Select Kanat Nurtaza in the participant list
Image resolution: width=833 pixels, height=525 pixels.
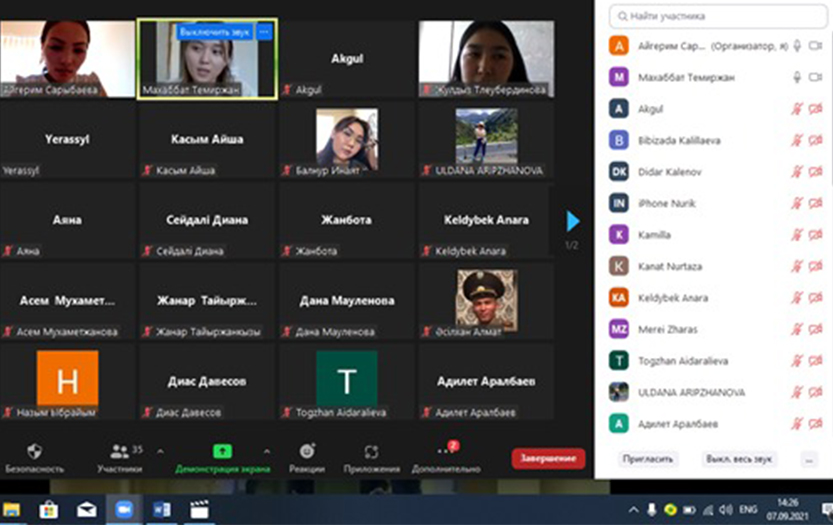[669, 267]
